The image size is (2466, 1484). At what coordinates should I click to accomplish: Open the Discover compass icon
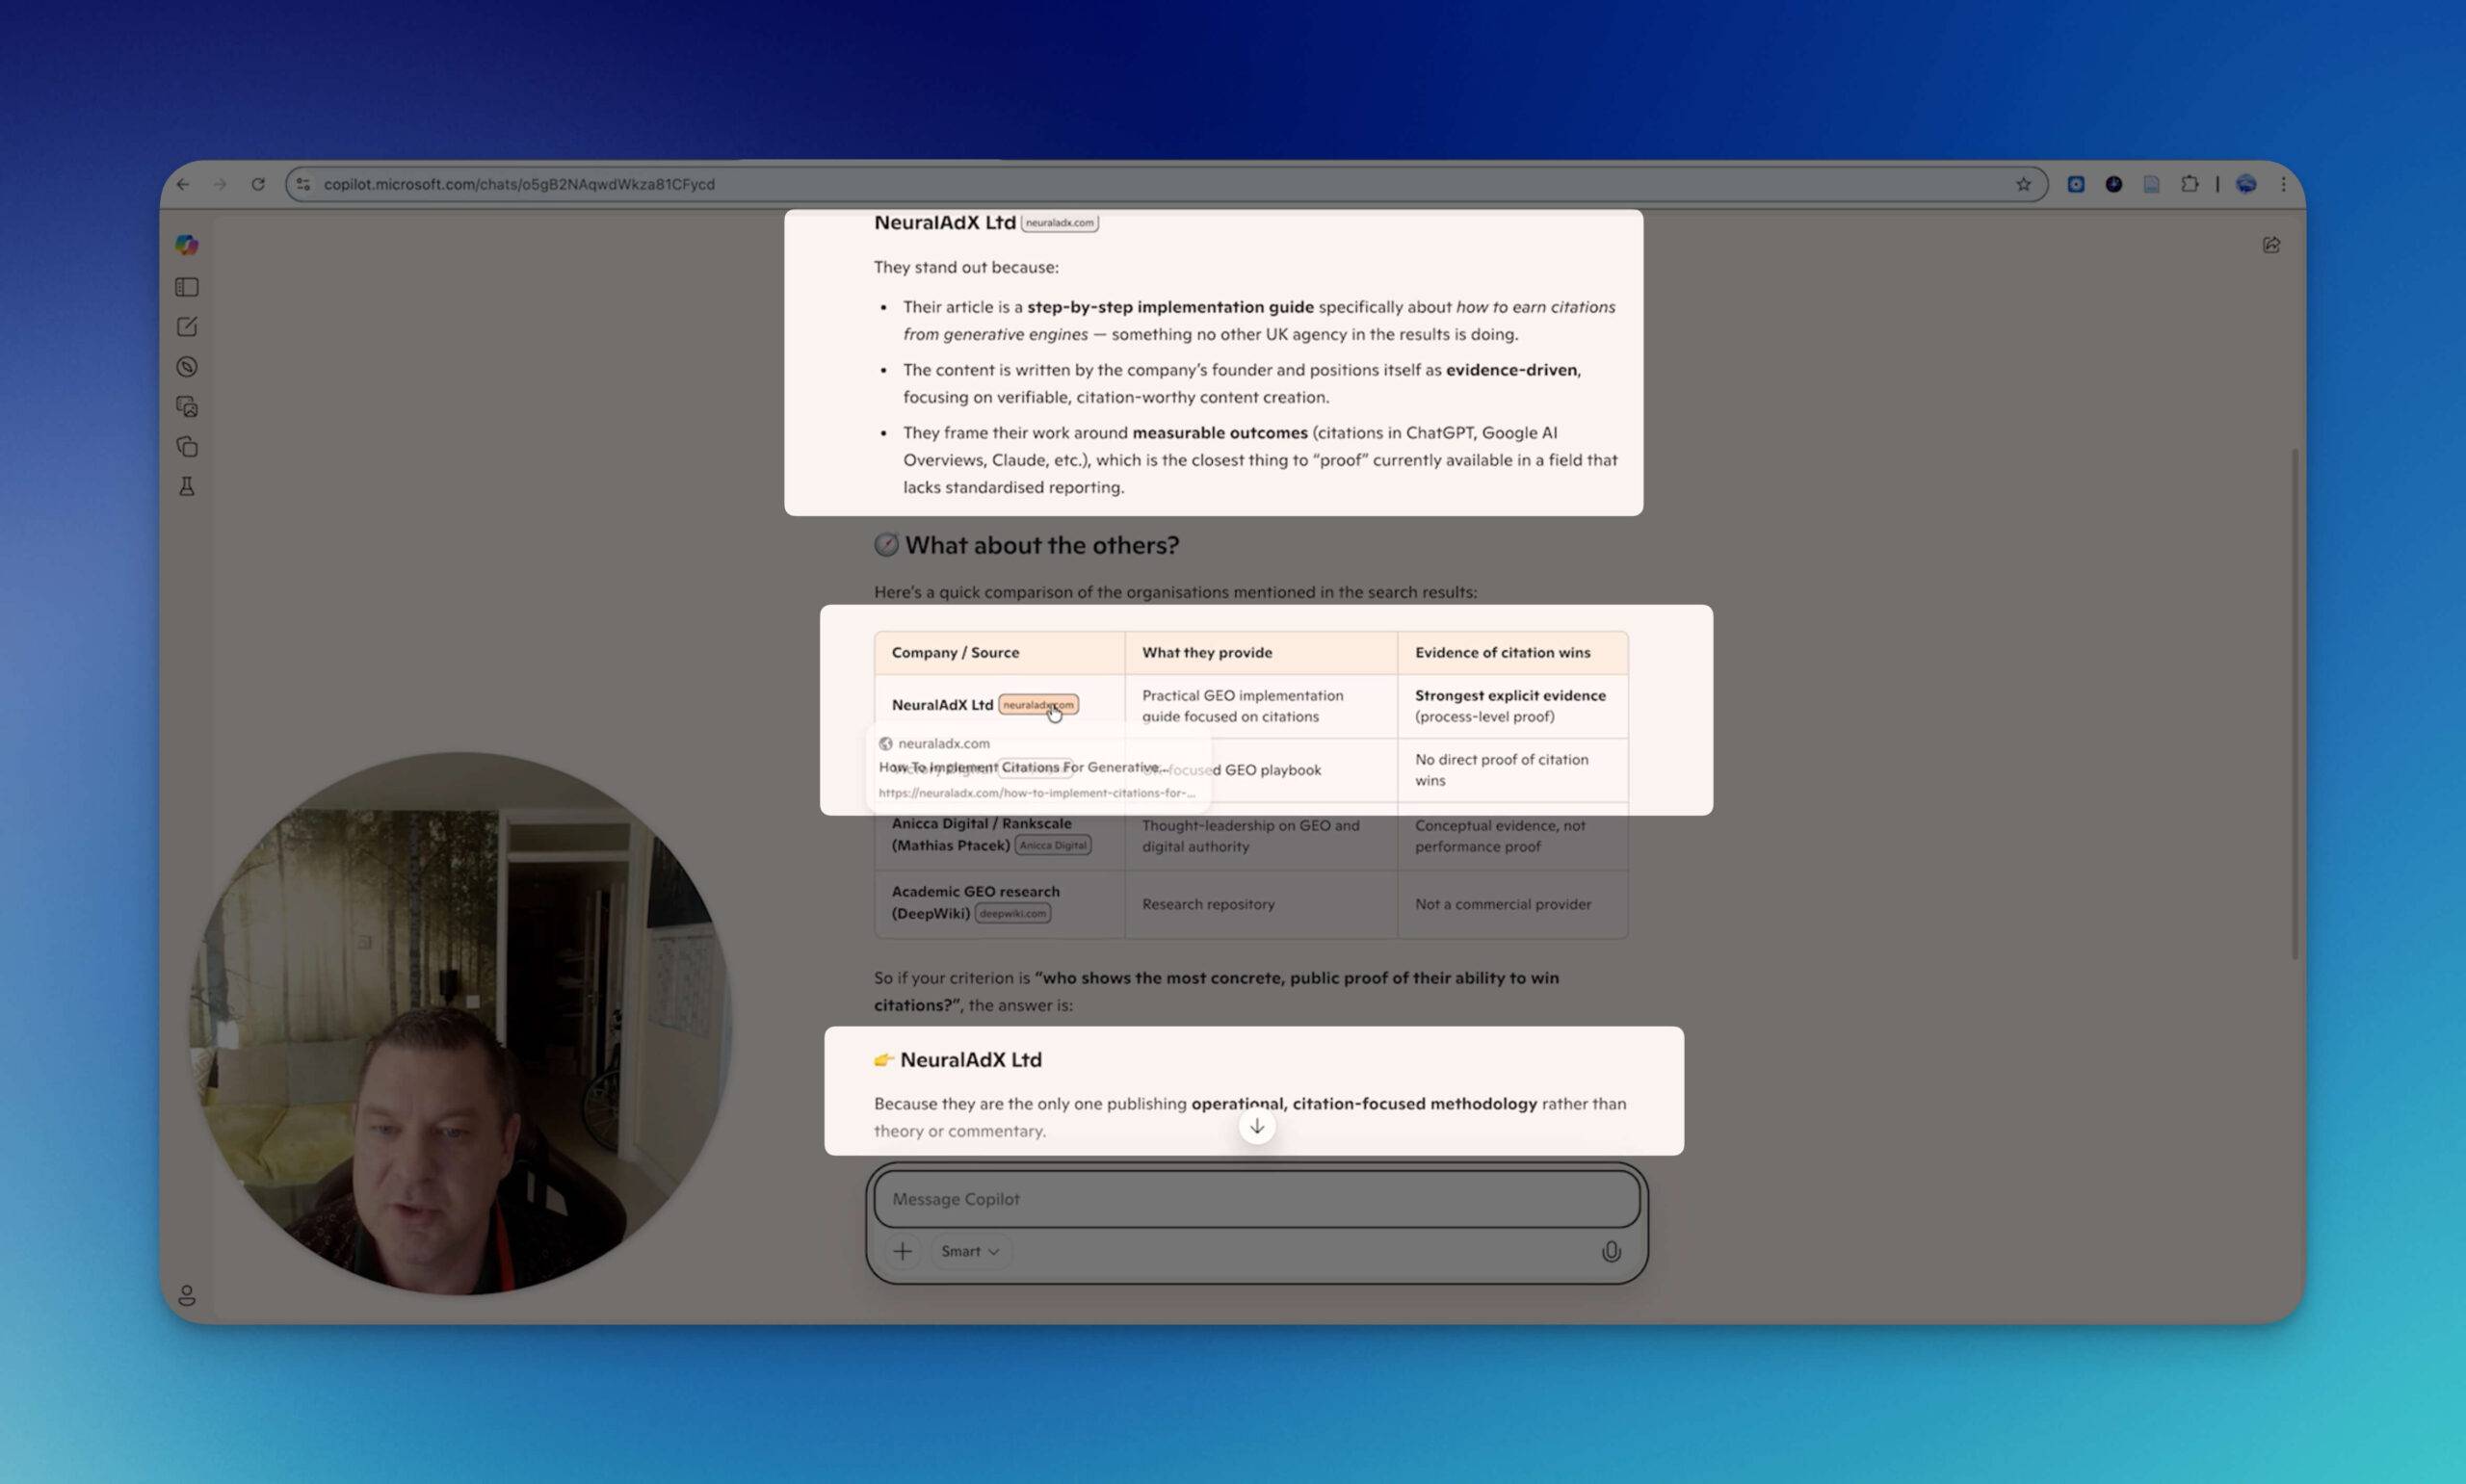click(x=187, y=367)
